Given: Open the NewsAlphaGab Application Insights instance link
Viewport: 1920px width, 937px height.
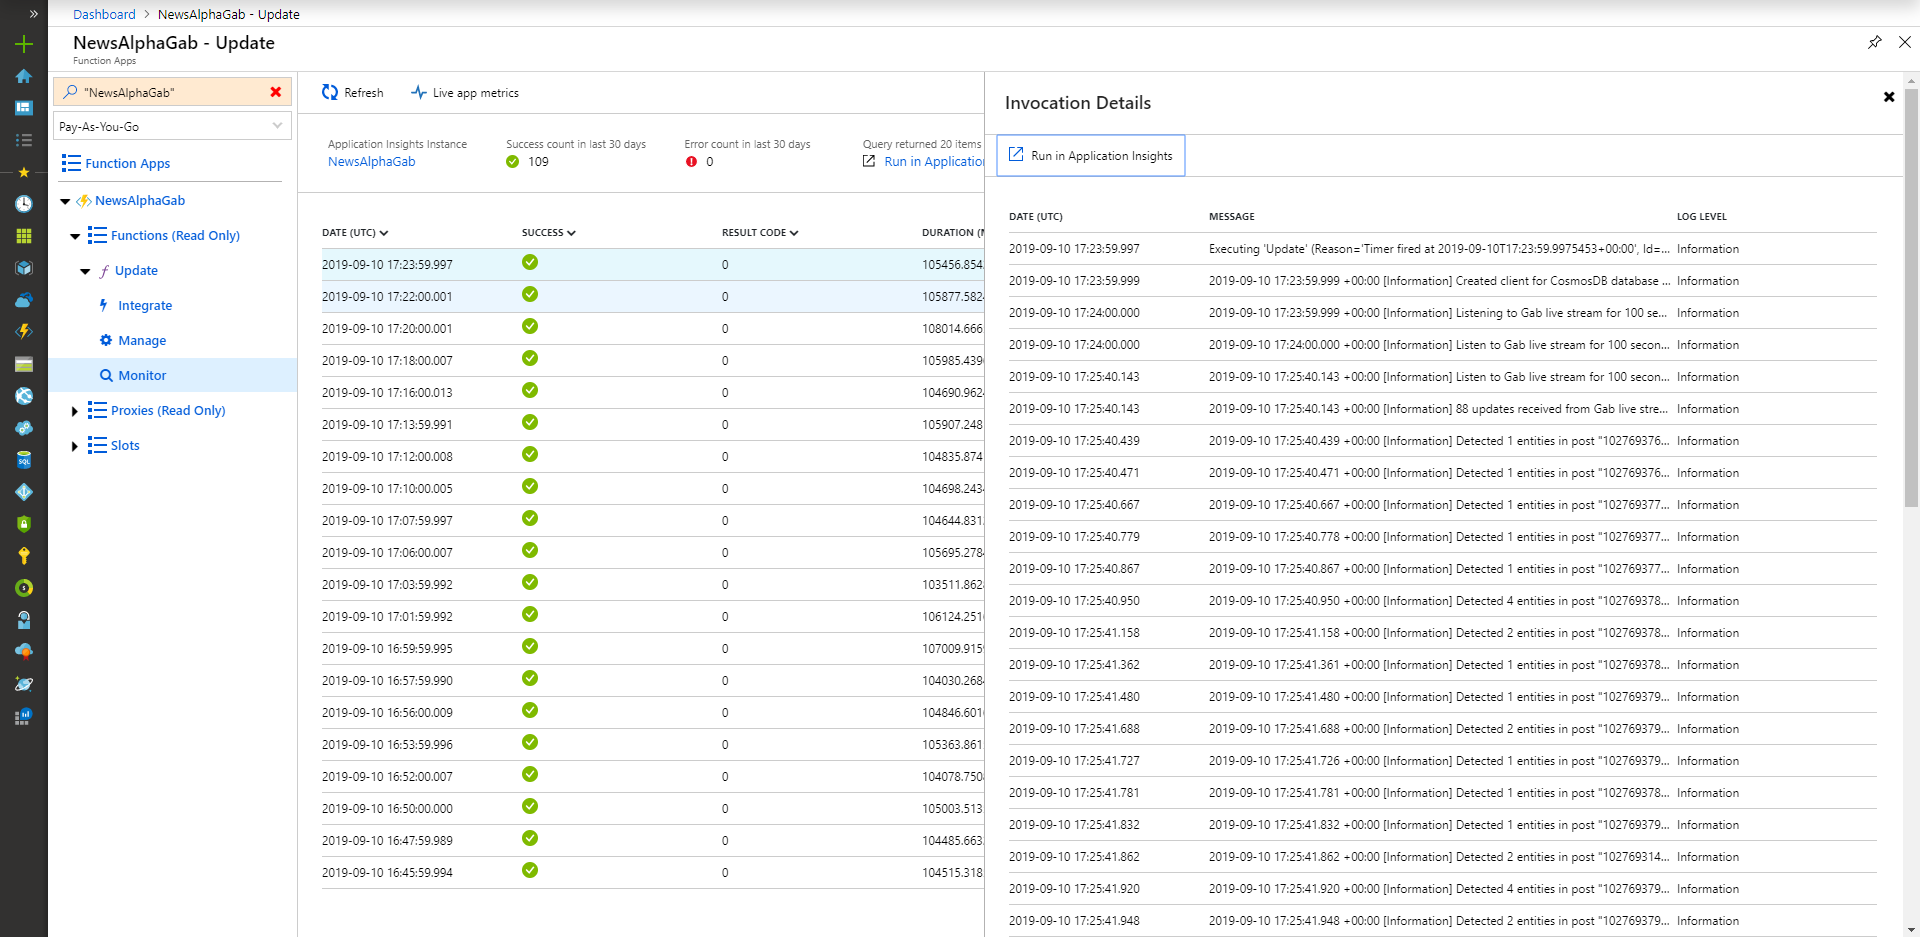Looking at the screenshot, I should tap(371, 162).
